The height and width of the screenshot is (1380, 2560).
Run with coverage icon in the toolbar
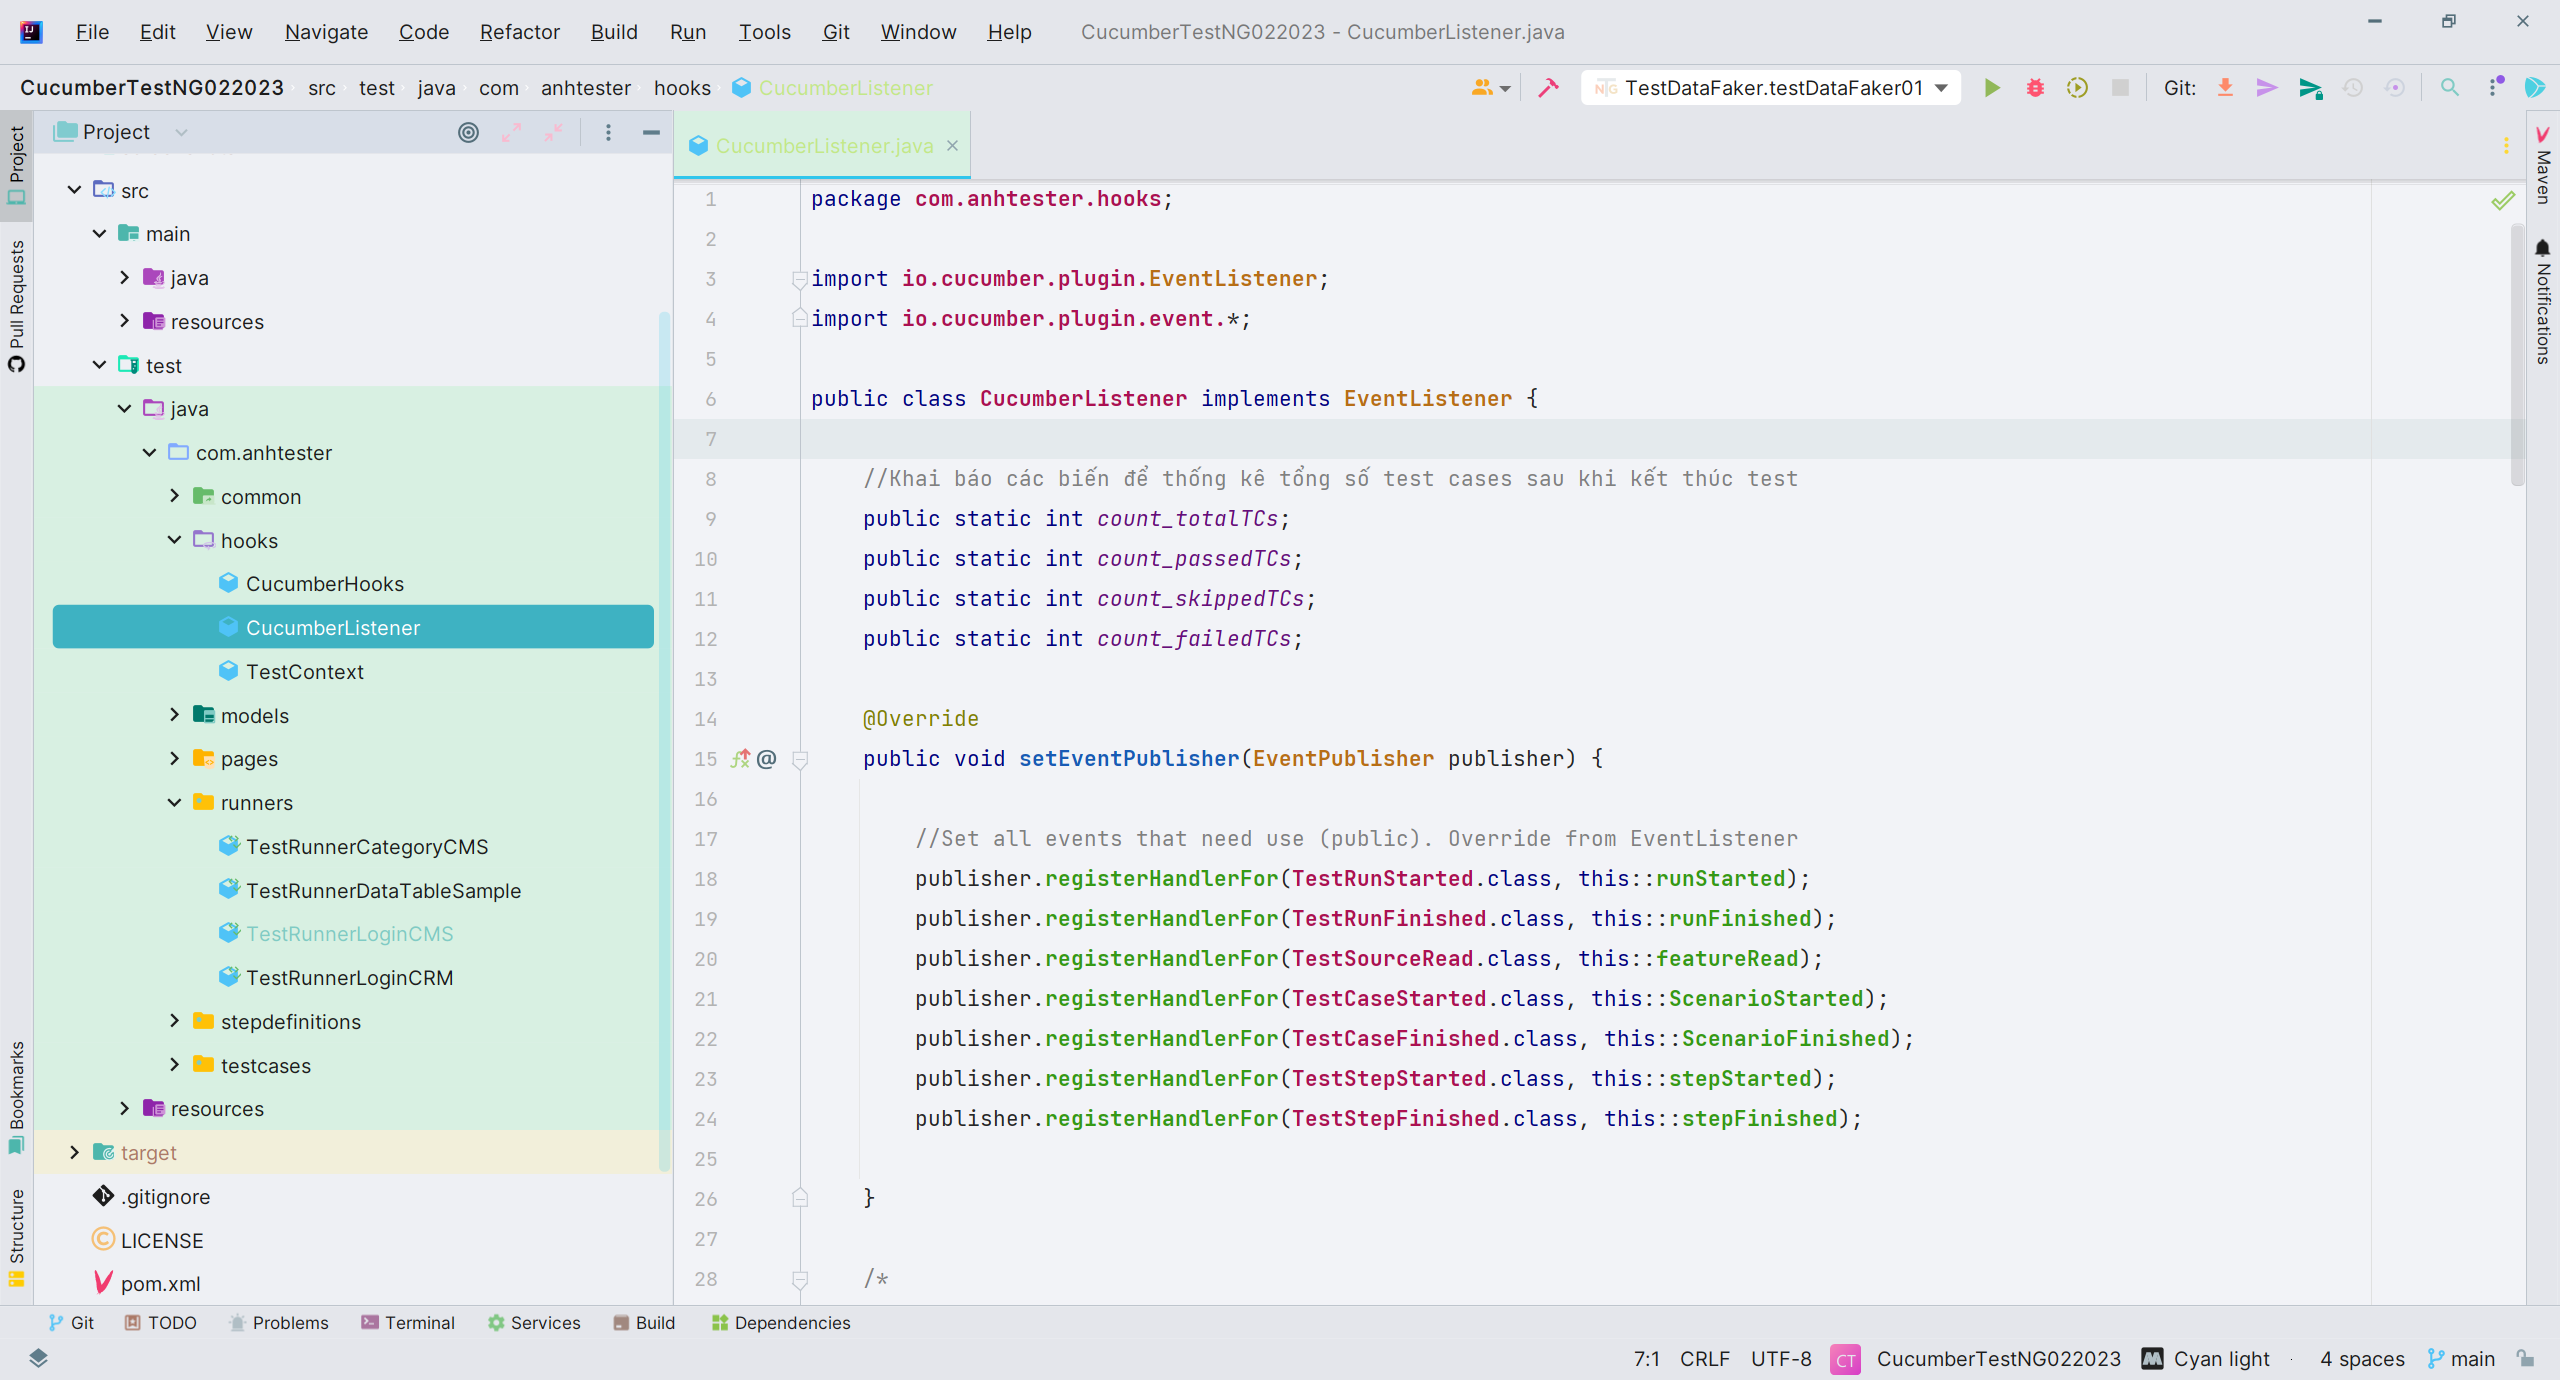click(2077, 88)
